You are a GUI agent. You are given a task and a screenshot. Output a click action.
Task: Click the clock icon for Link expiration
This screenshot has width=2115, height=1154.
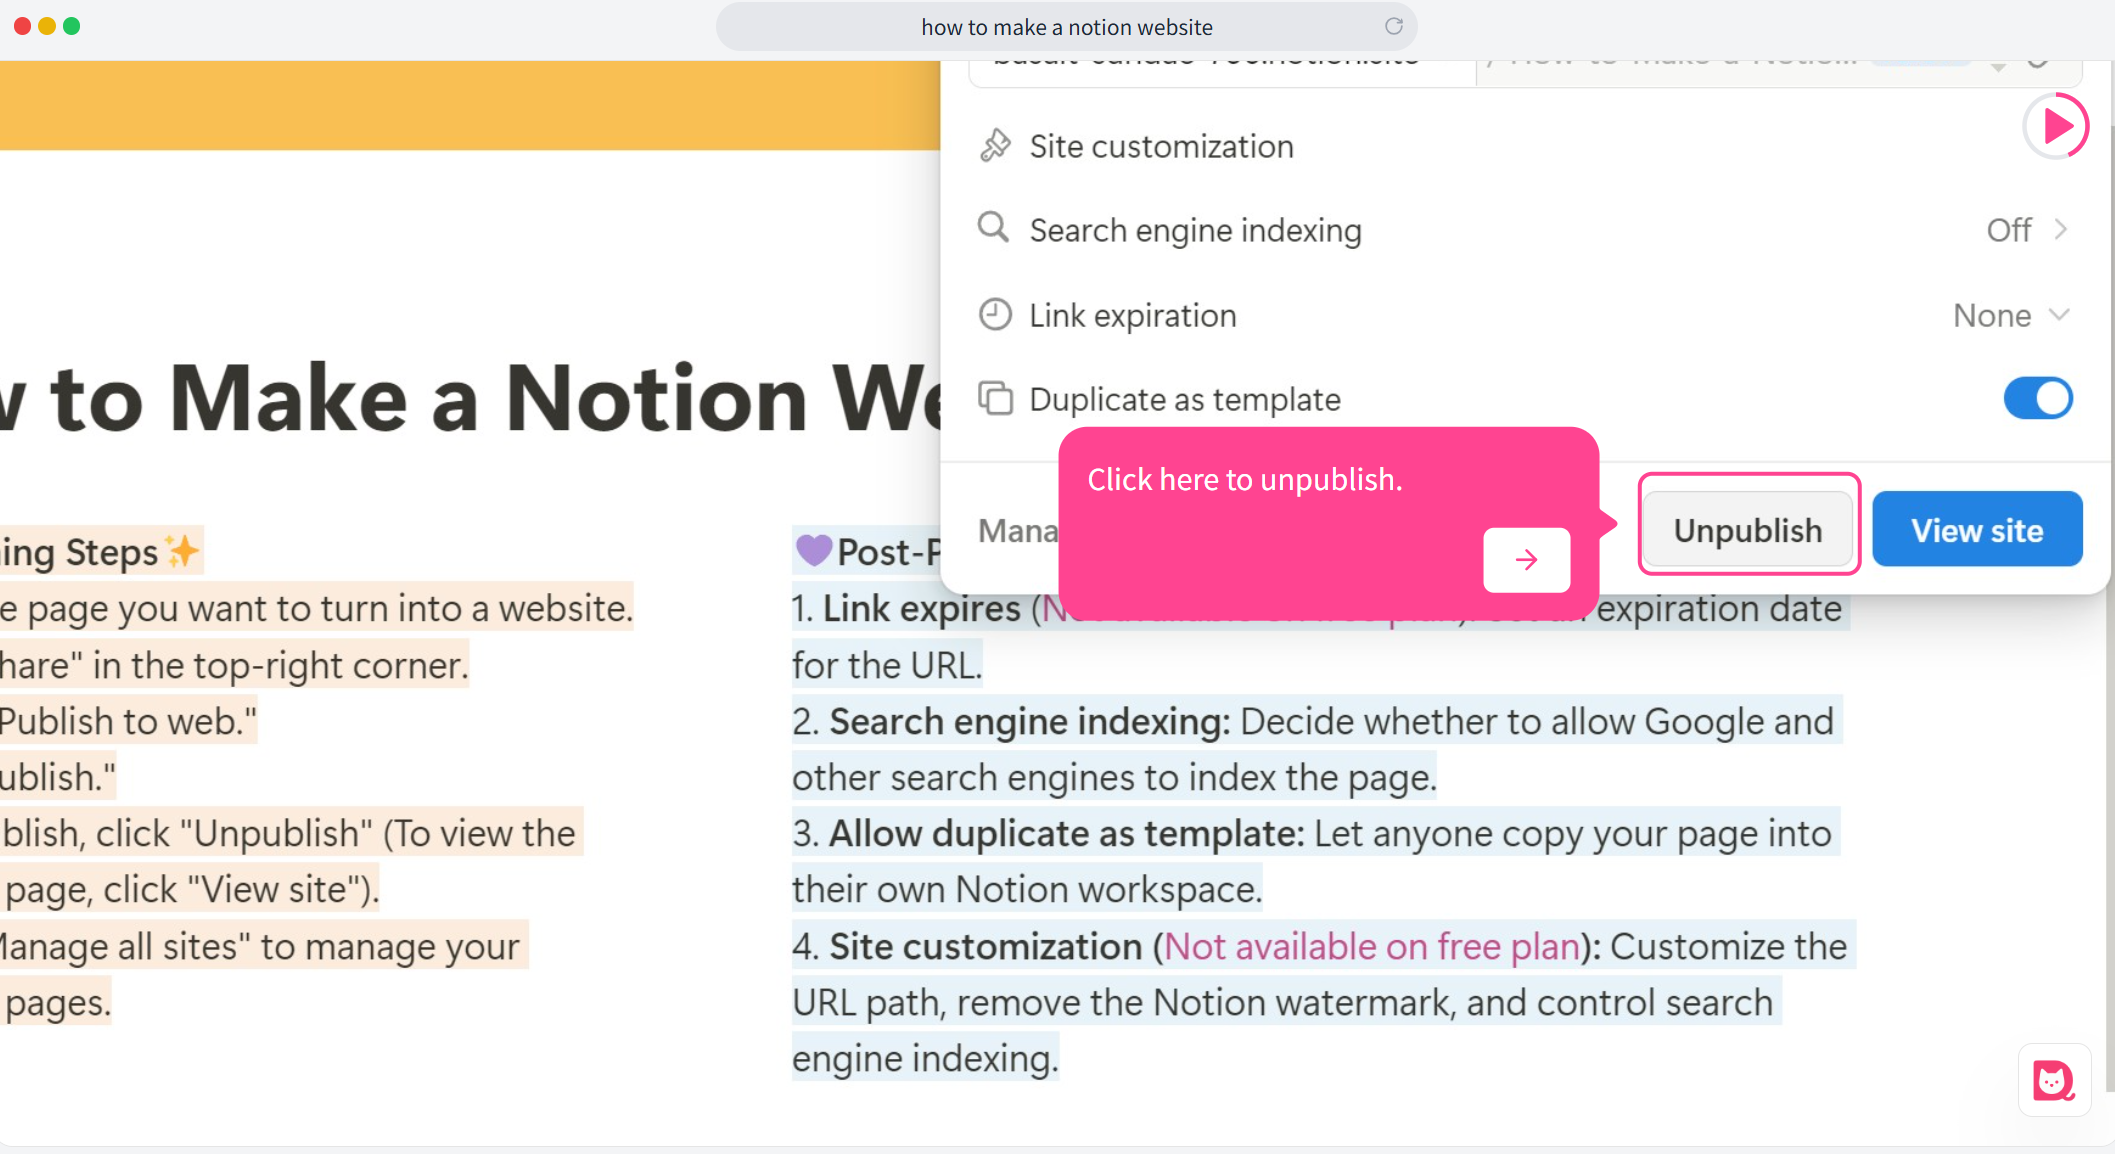coord(995,314)
